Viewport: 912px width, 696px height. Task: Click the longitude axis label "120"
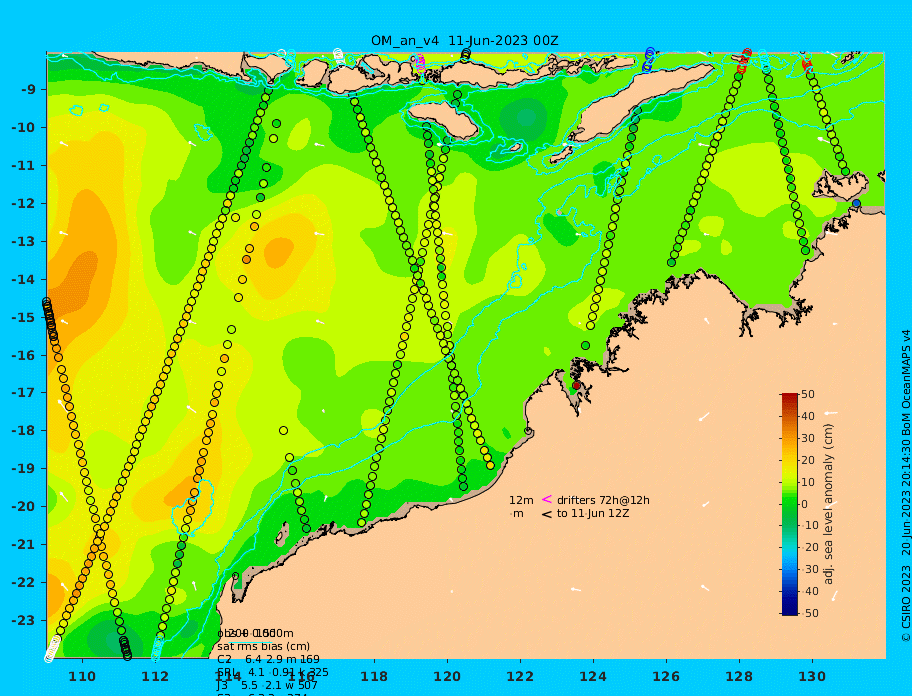point(447,676)
